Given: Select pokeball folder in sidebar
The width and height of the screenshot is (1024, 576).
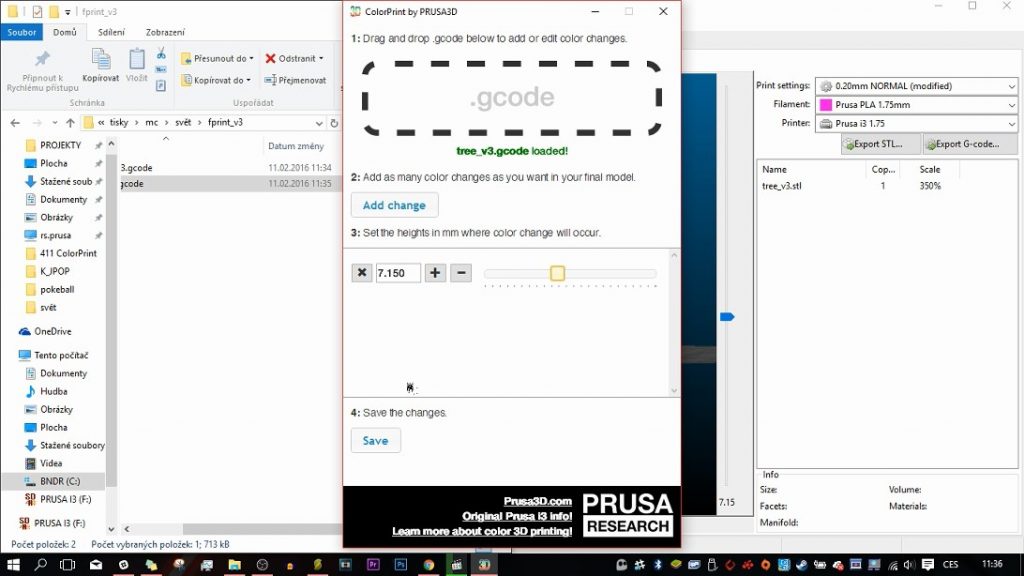Looking at the screenshot, I should coord(57,289).
